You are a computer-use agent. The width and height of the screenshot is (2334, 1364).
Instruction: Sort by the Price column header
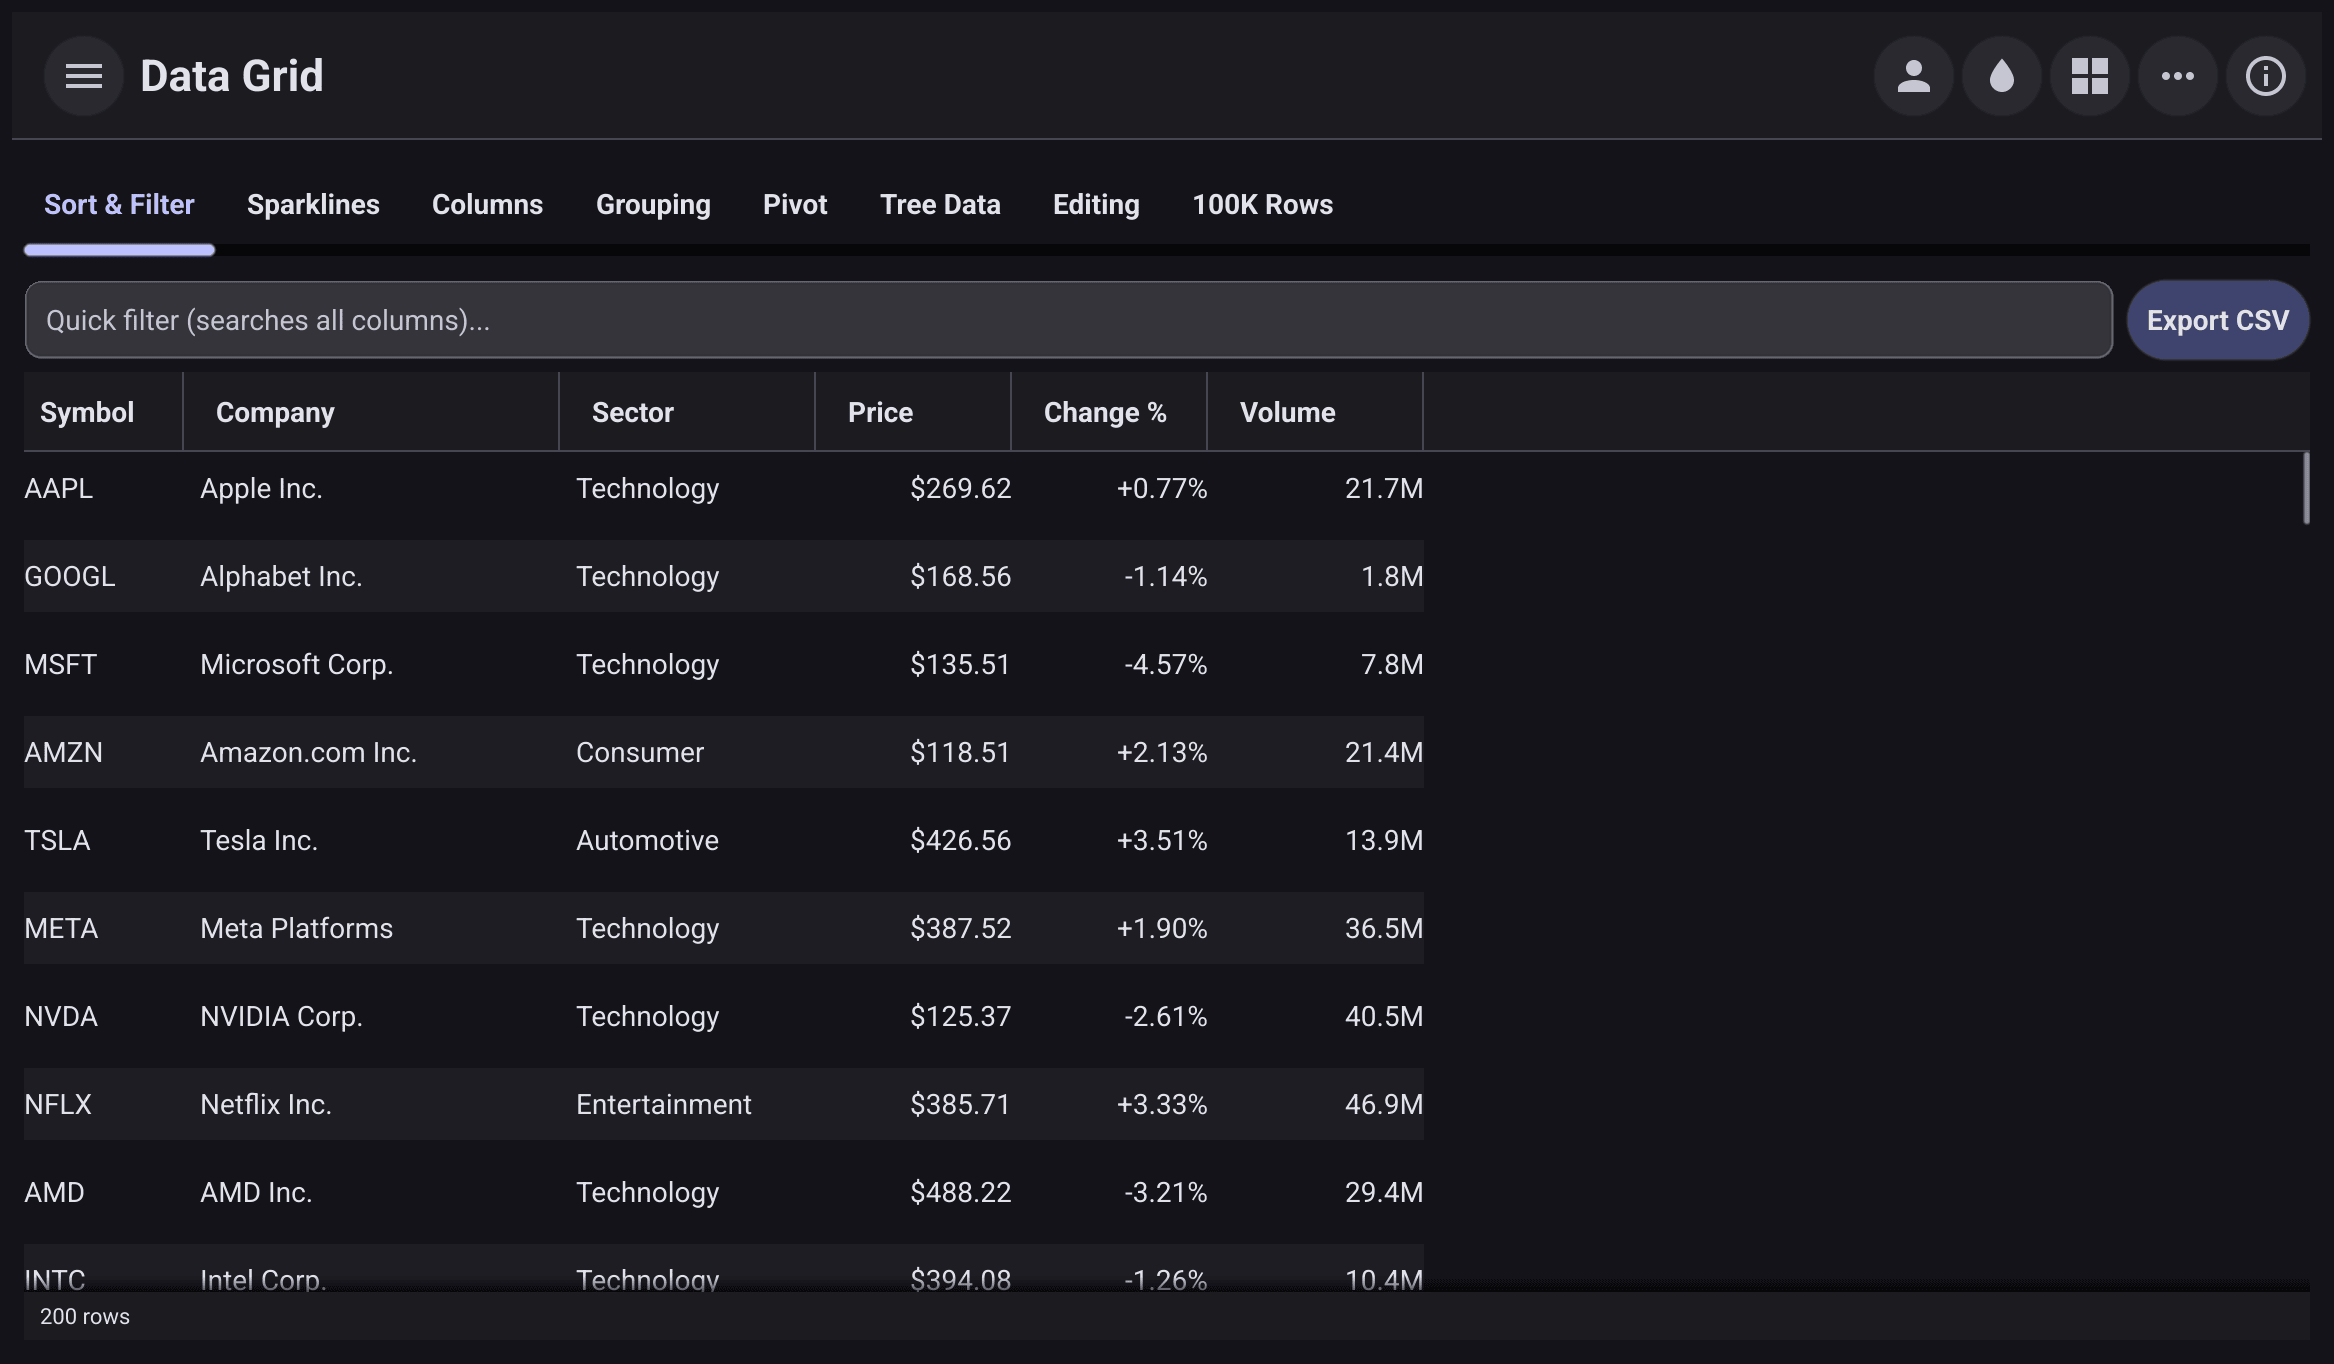click(x=913, y=412)
